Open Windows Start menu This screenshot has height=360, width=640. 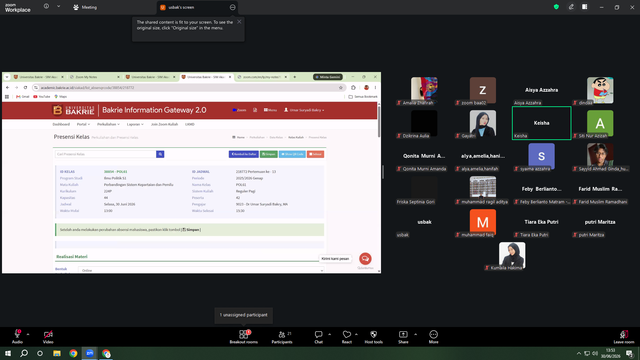[x=8, y=353]
